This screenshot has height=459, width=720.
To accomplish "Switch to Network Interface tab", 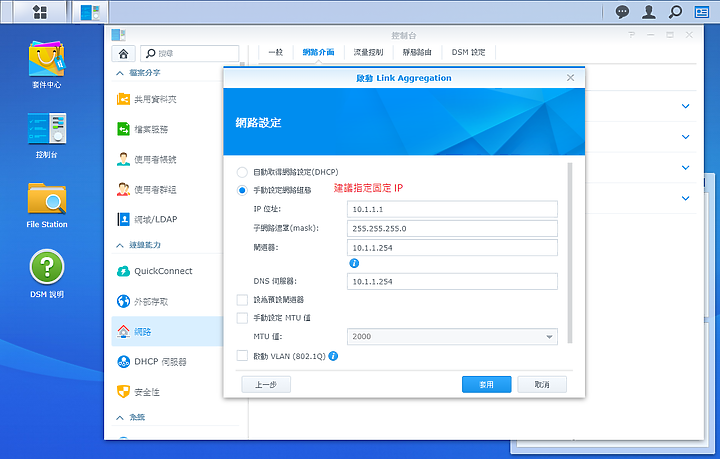I will [x=318, y=52].
